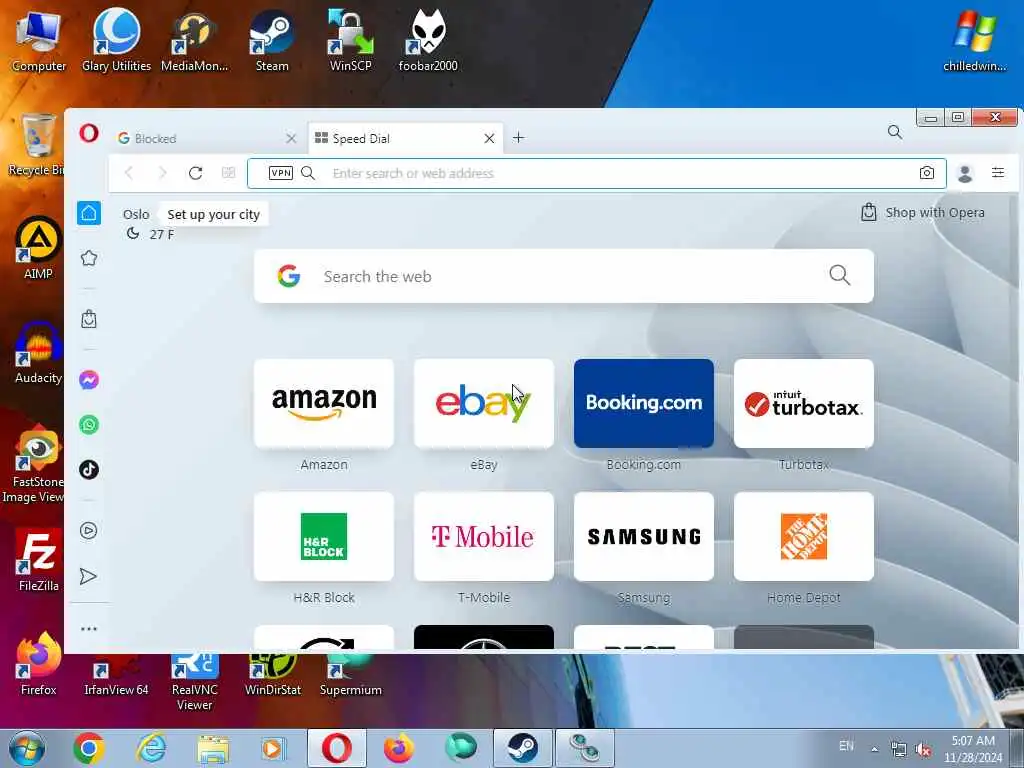
Task: Close the Blocked tab
Action: pos(291,138)
